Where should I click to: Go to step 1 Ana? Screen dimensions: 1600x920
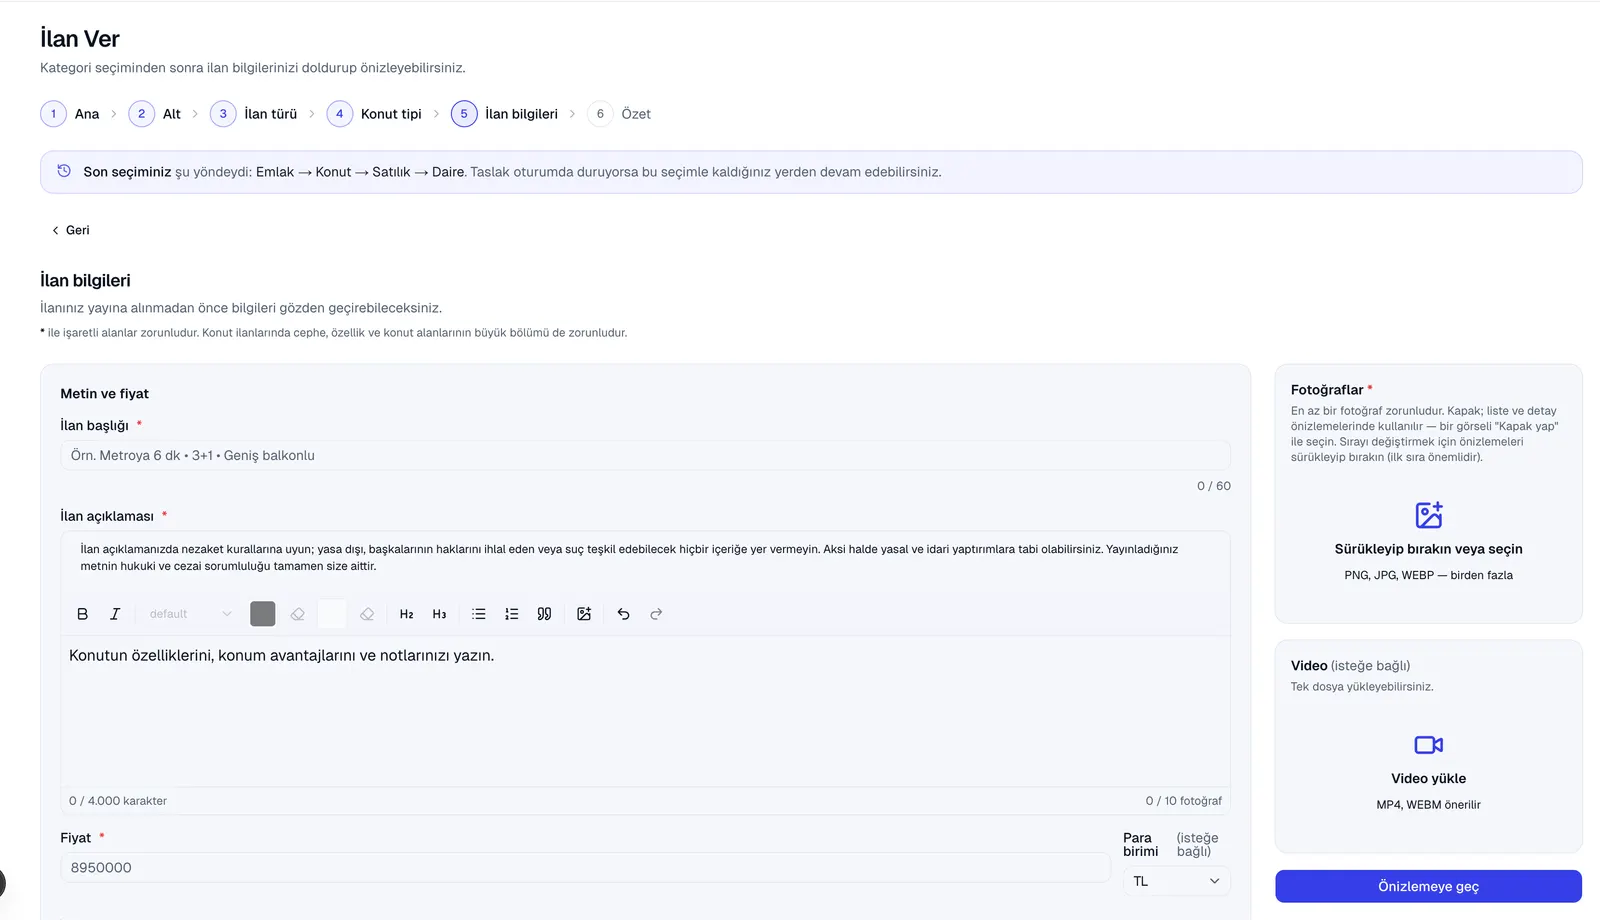pos(70,114)
